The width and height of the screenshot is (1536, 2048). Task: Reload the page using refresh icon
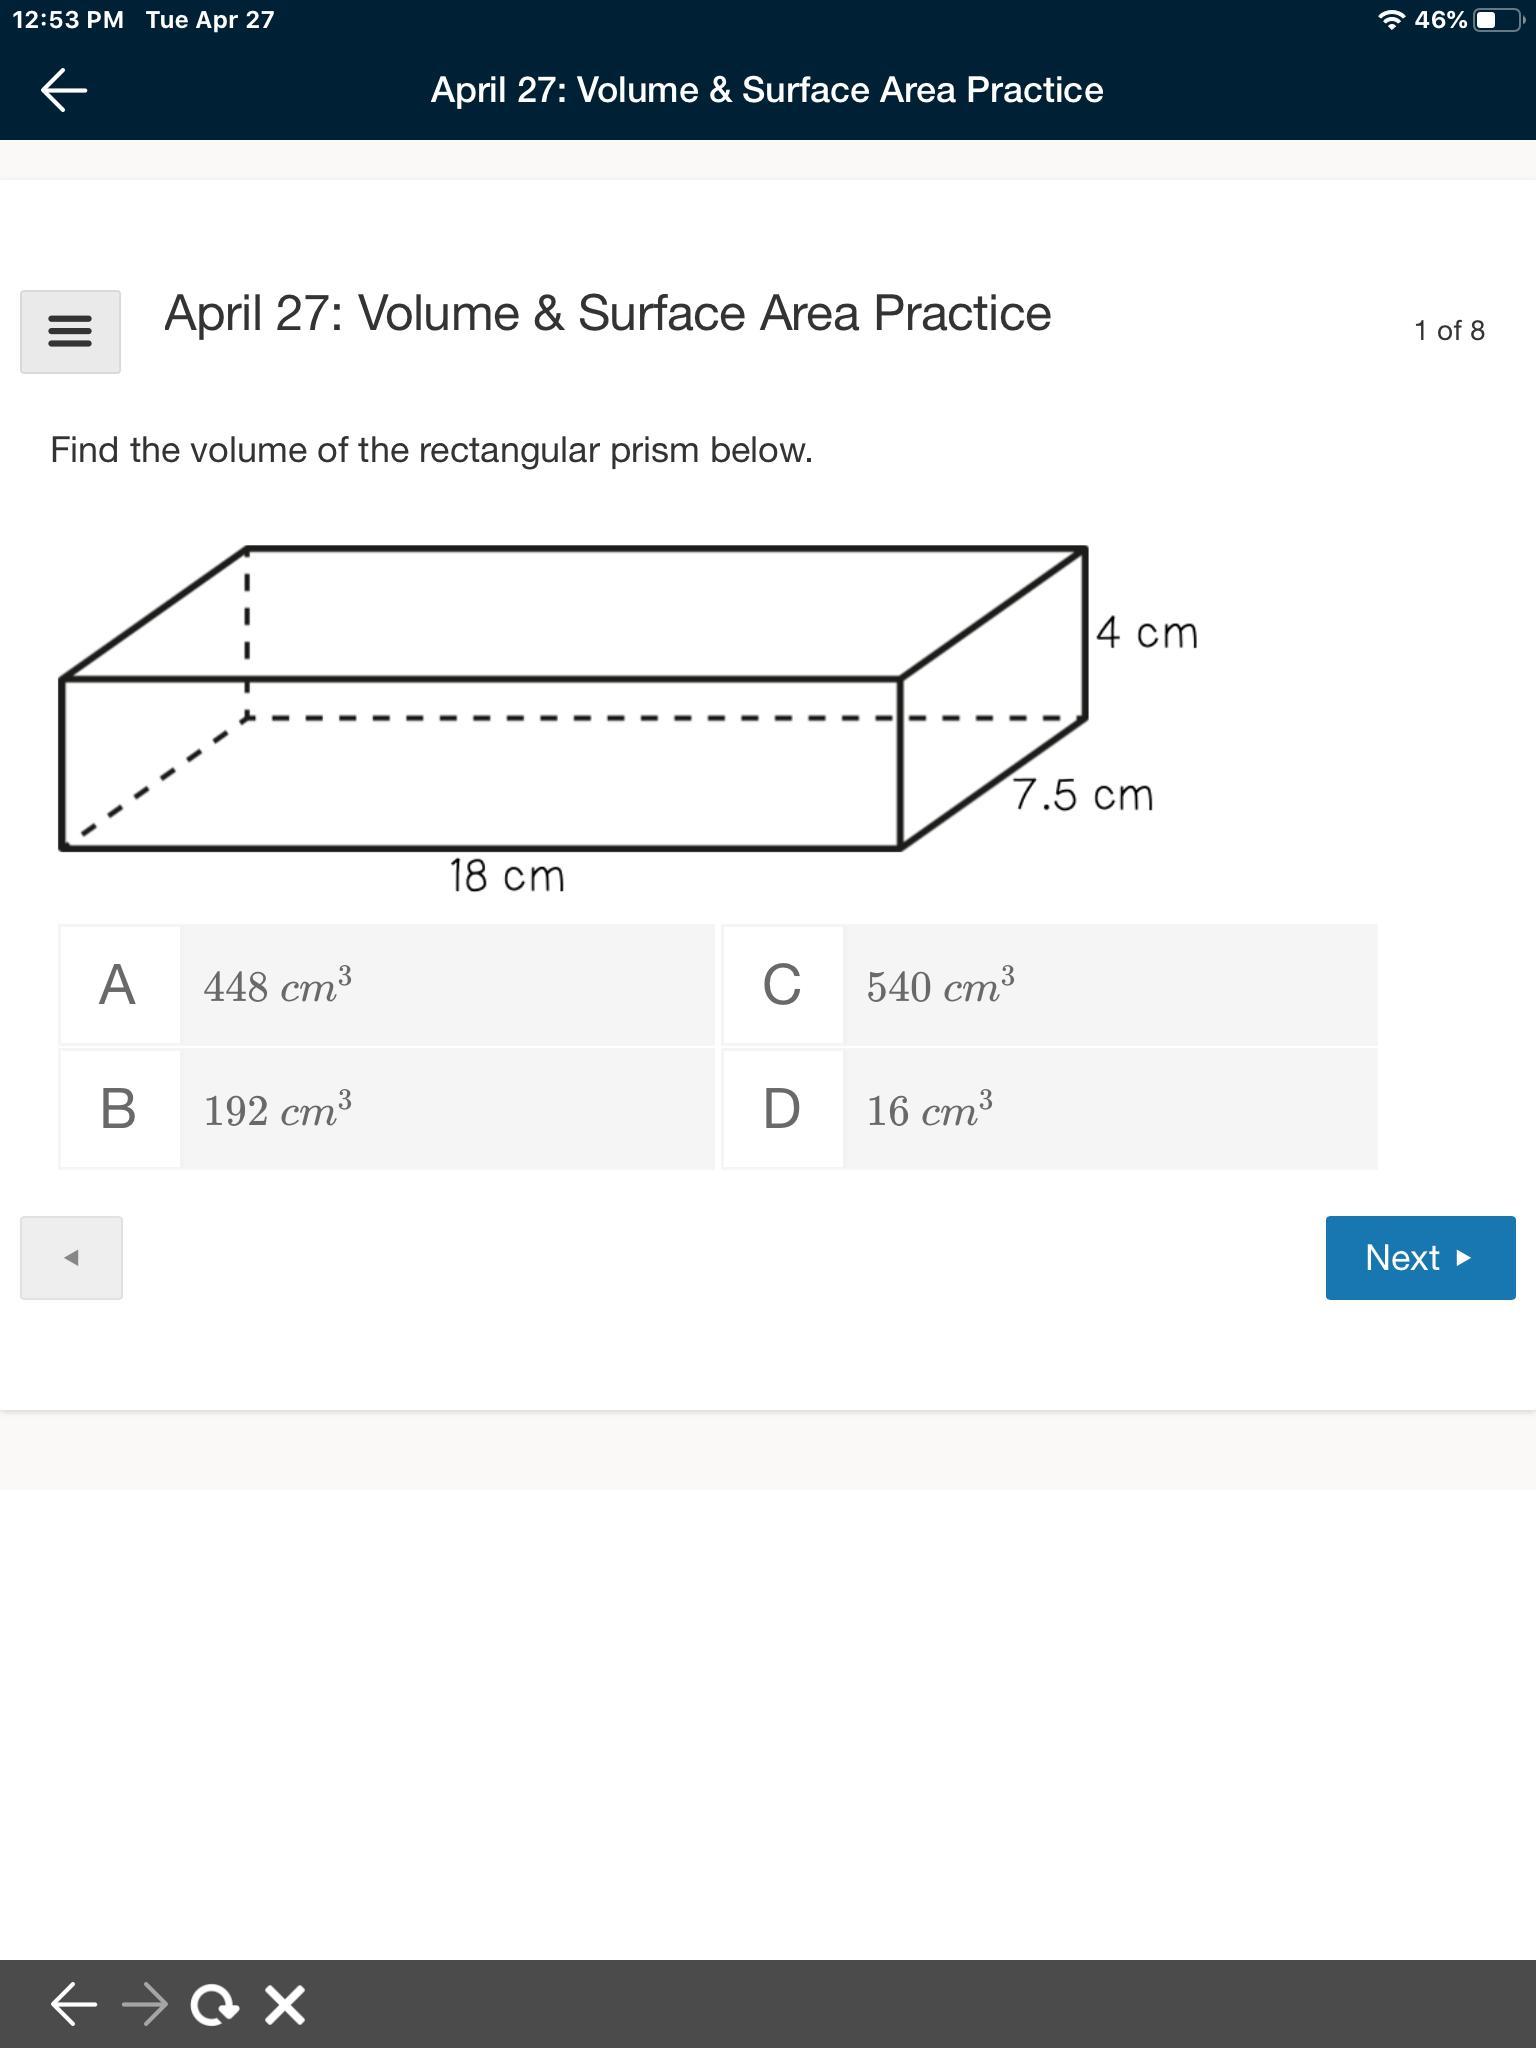[214, 2004]
